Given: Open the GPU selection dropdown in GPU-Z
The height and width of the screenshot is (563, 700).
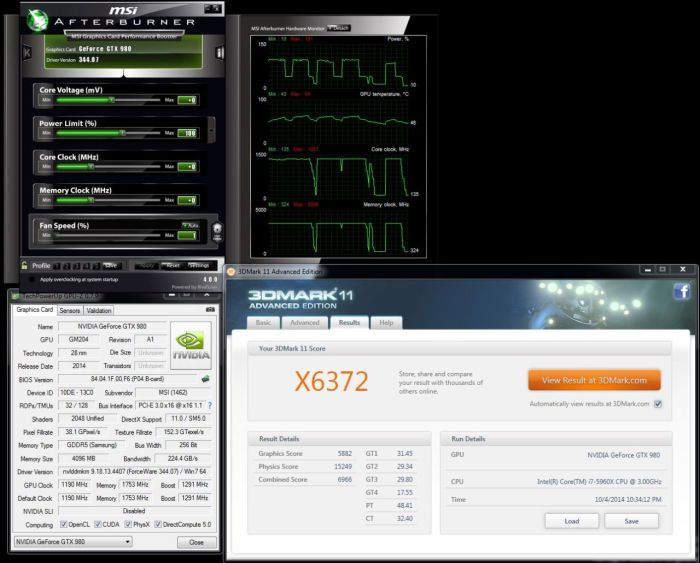Looking at the screenshot, I should pyautogui.click(x=73, y=542).
